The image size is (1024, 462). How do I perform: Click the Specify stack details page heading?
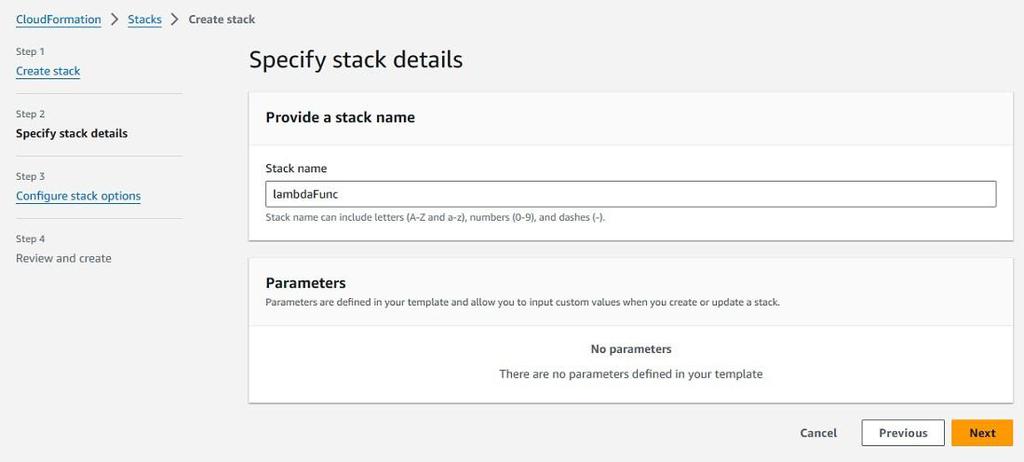click(x=355, y=59)
